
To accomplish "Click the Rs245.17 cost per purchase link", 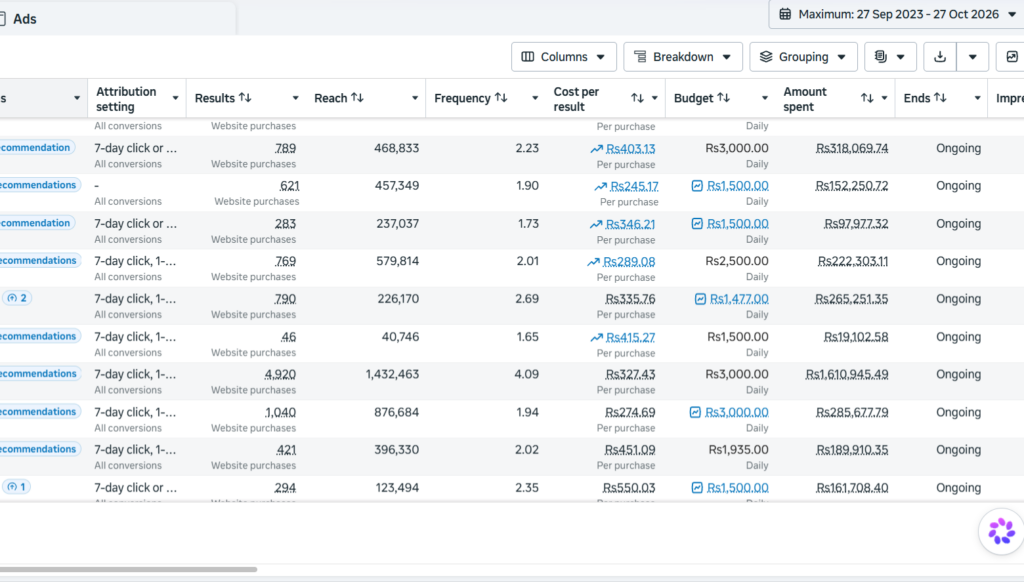I will tap(634, 186).
